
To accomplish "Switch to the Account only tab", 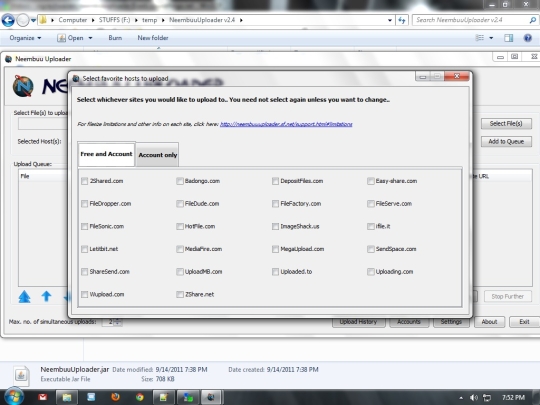I will (x=157, y=155).
